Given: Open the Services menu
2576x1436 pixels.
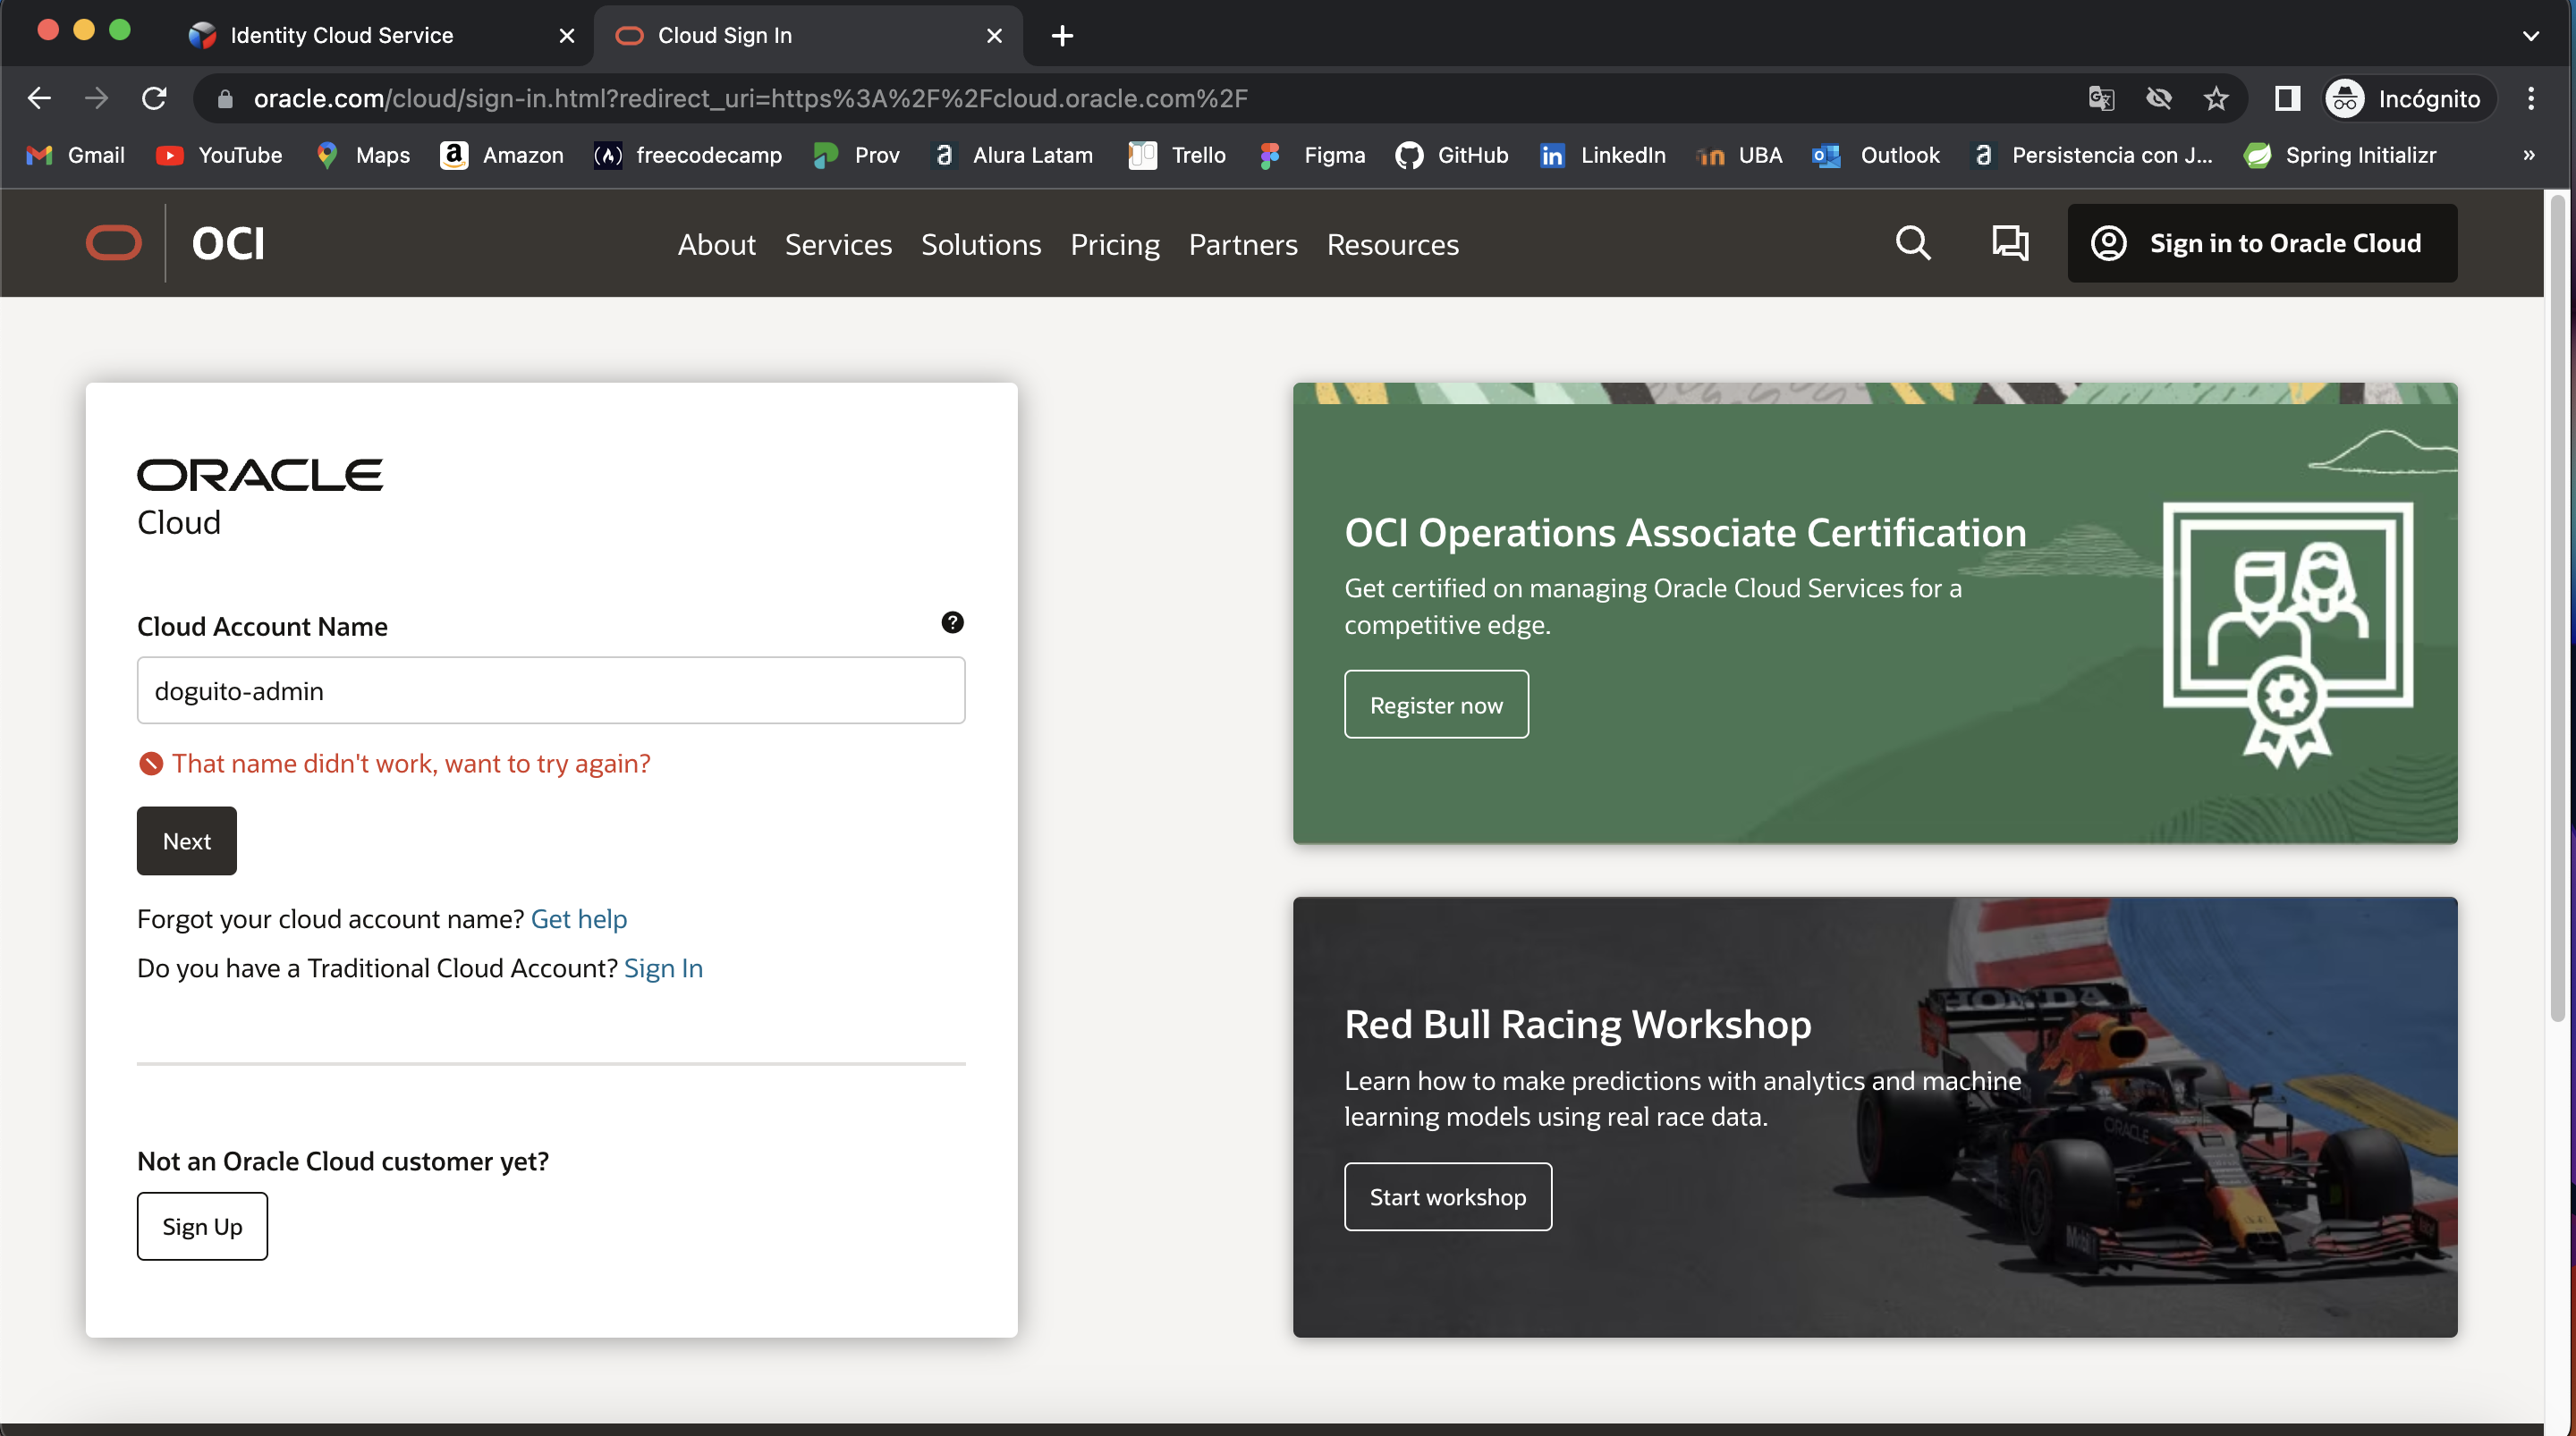Looking at the screenshot, I should (838, 244).
